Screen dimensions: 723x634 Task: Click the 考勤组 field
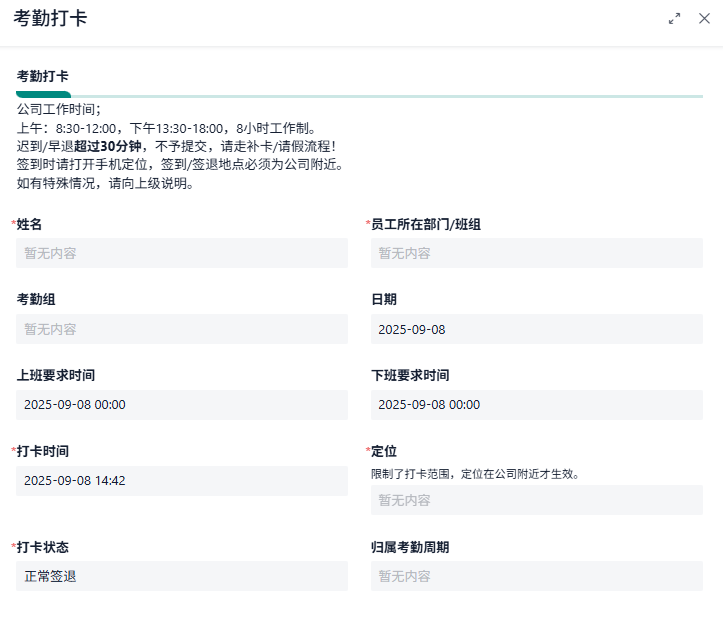(182, 329)
